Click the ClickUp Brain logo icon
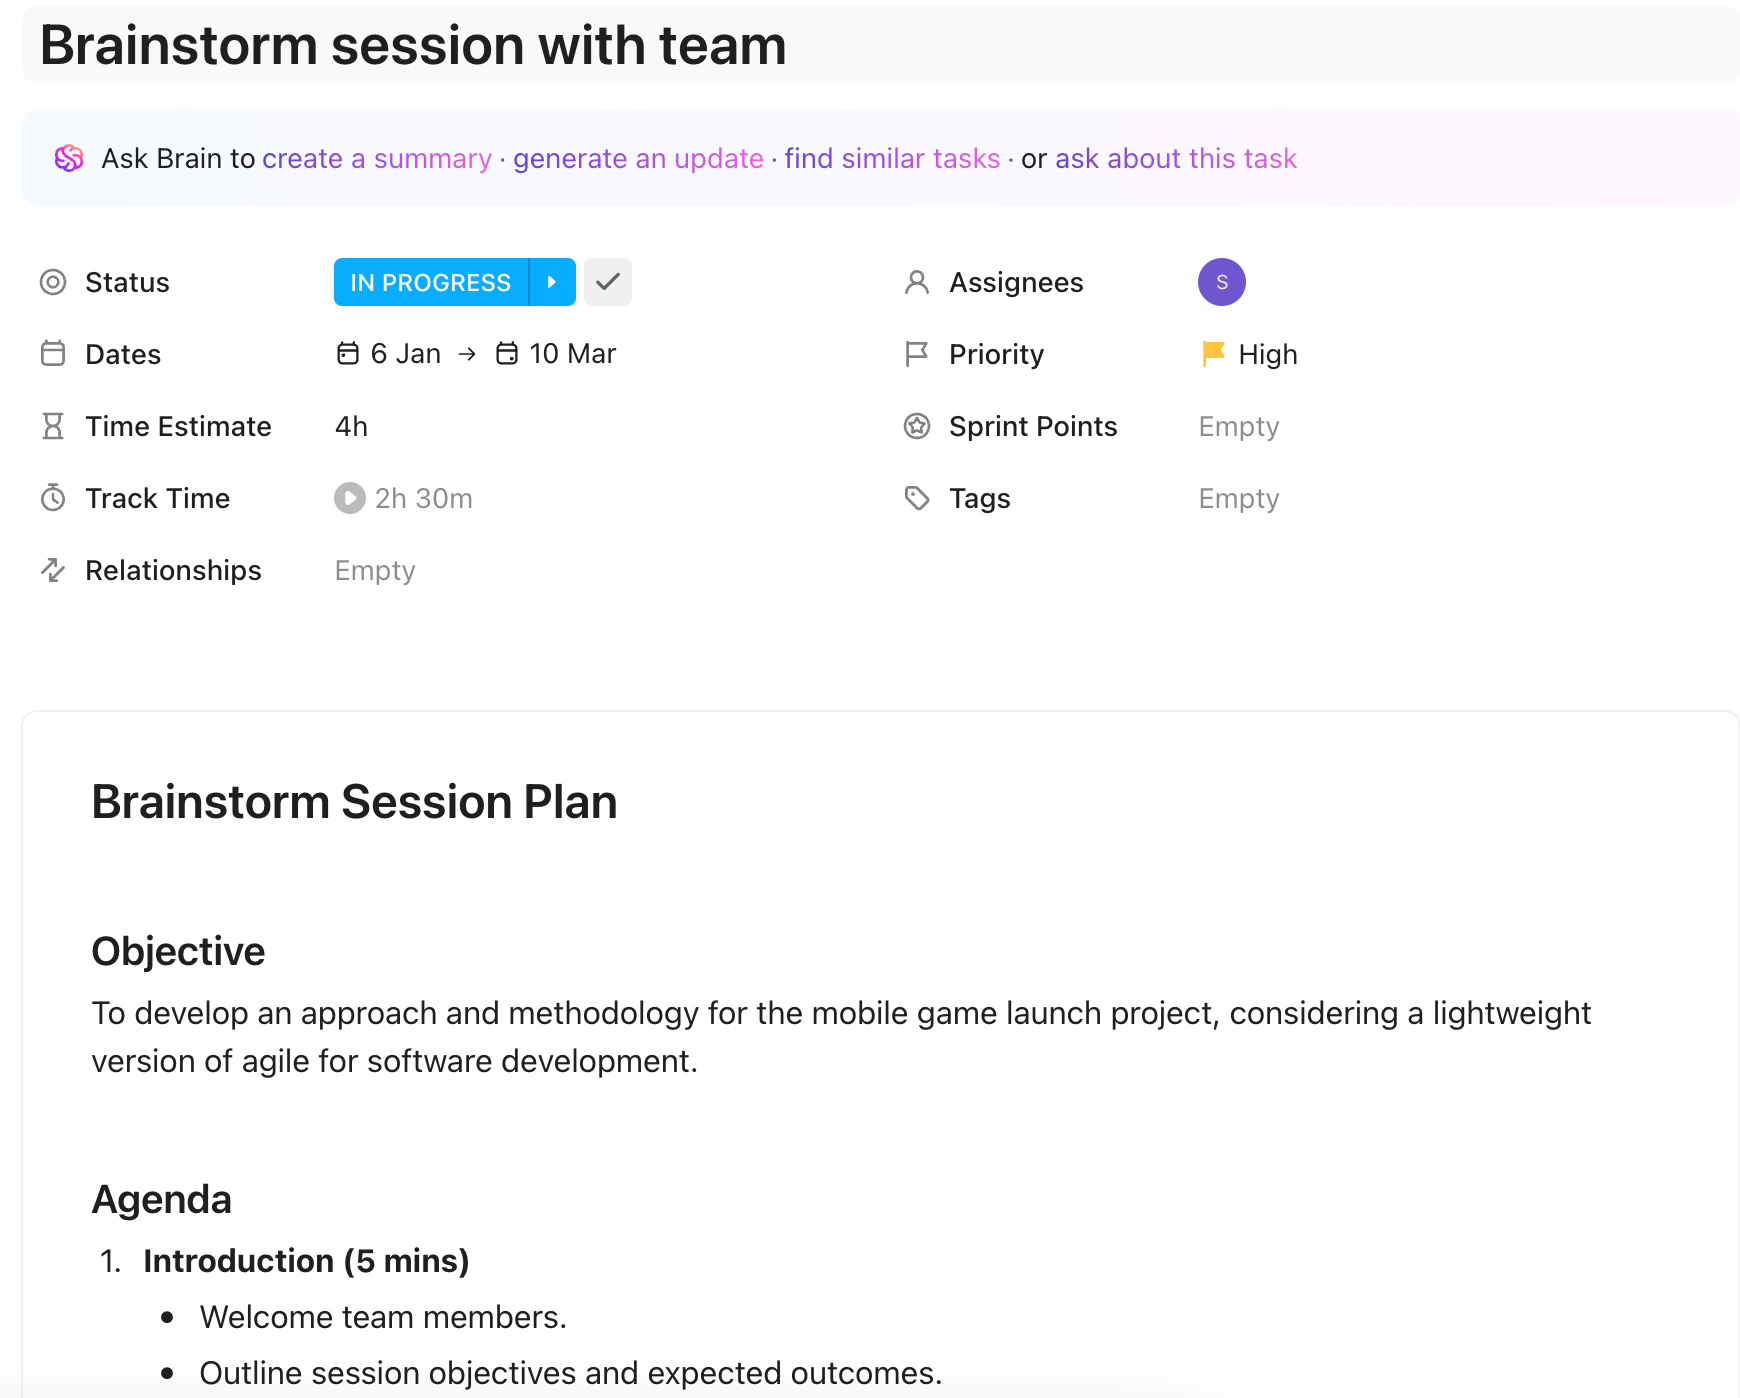This screenshot has height=1398, width=1740. (69, 158)
